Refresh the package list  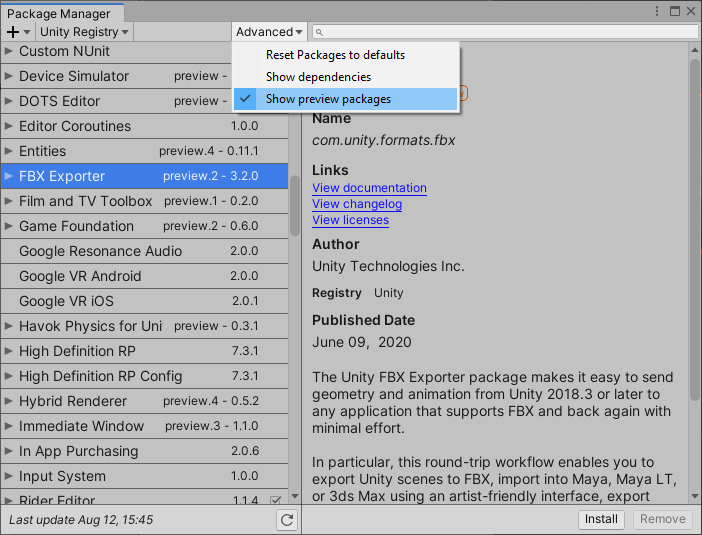(286, 520)
